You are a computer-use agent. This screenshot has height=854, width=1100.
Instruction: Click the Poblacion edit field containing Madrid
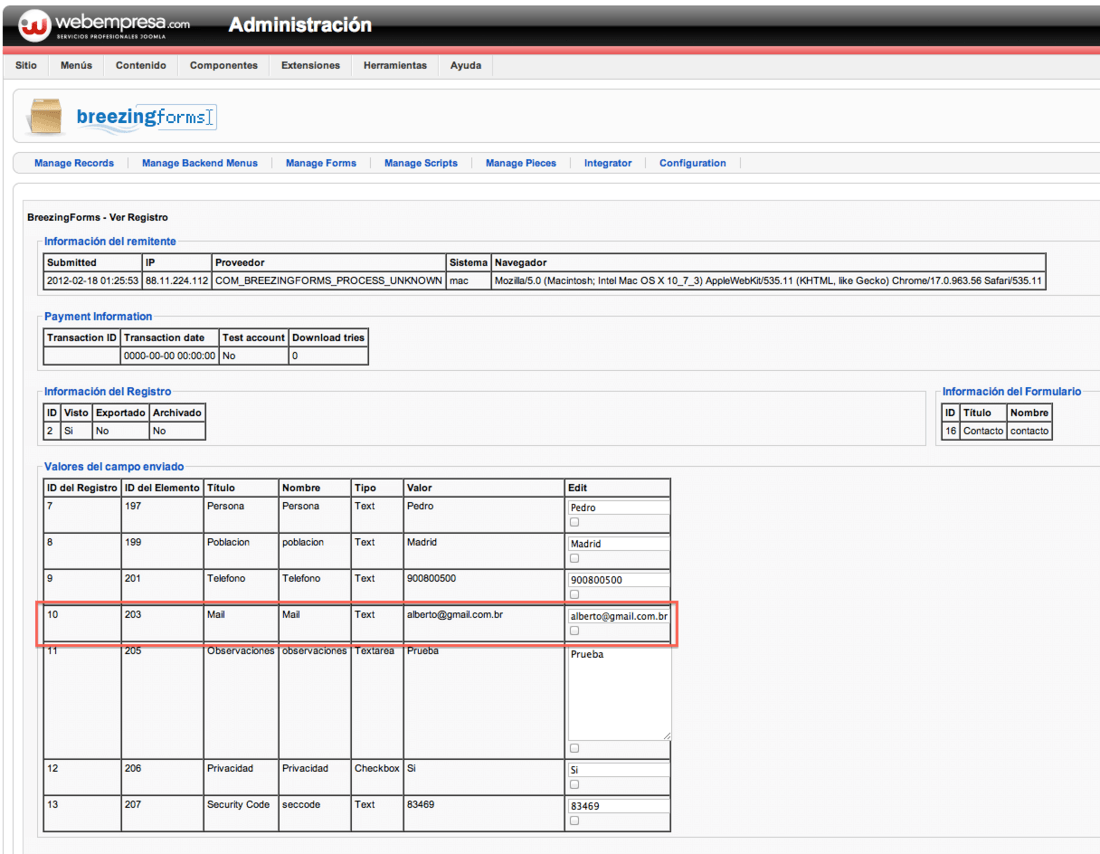618,544
